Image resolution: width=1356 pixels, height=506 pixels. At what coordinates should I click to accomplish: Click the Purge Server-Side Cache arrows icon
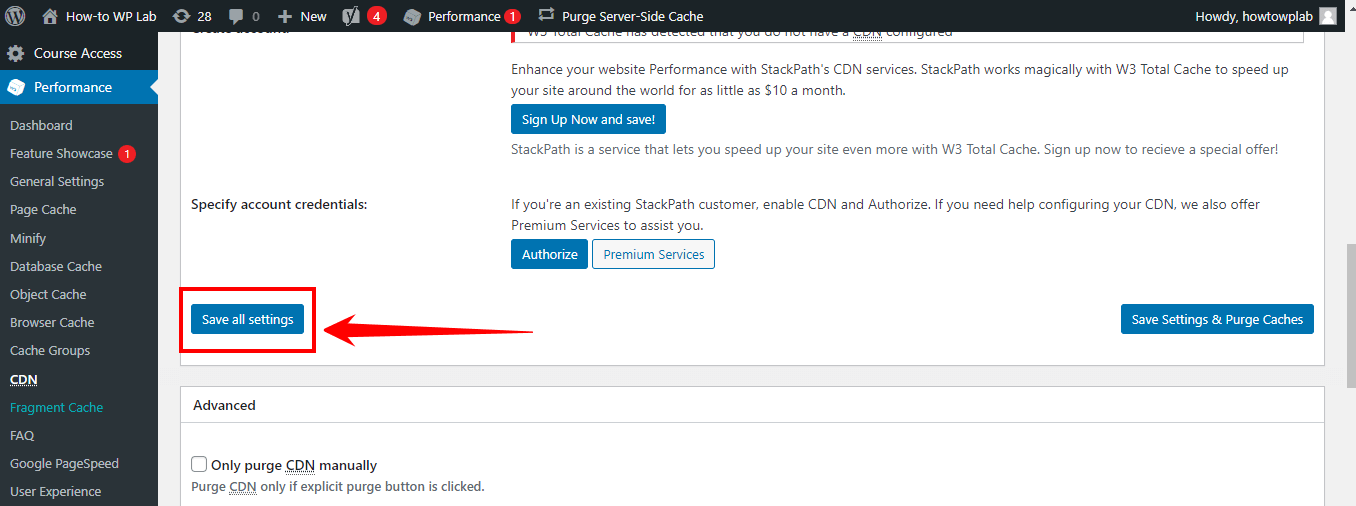(546, 15)
